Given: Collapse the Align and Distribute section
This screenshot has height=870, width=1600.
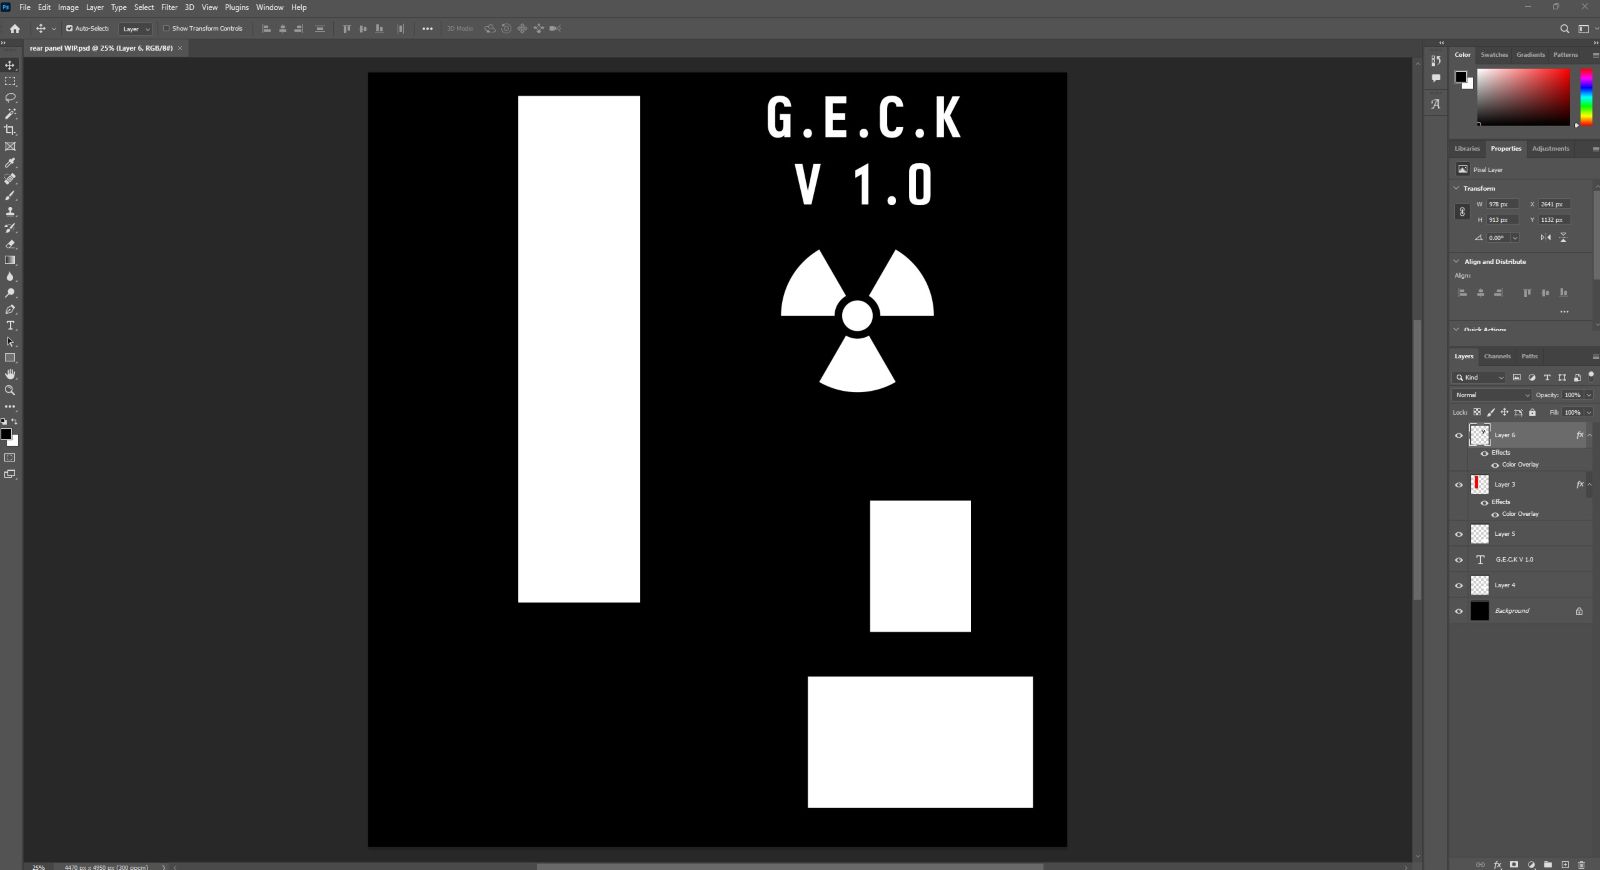Looking at the screenshot, I should [x=1456, y=261].
